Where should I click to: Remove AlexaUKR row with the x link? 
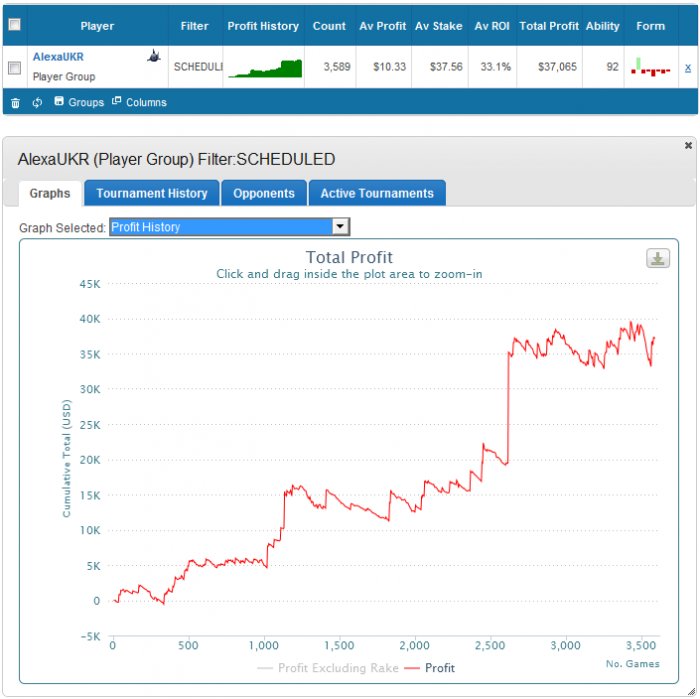[688, 68]
